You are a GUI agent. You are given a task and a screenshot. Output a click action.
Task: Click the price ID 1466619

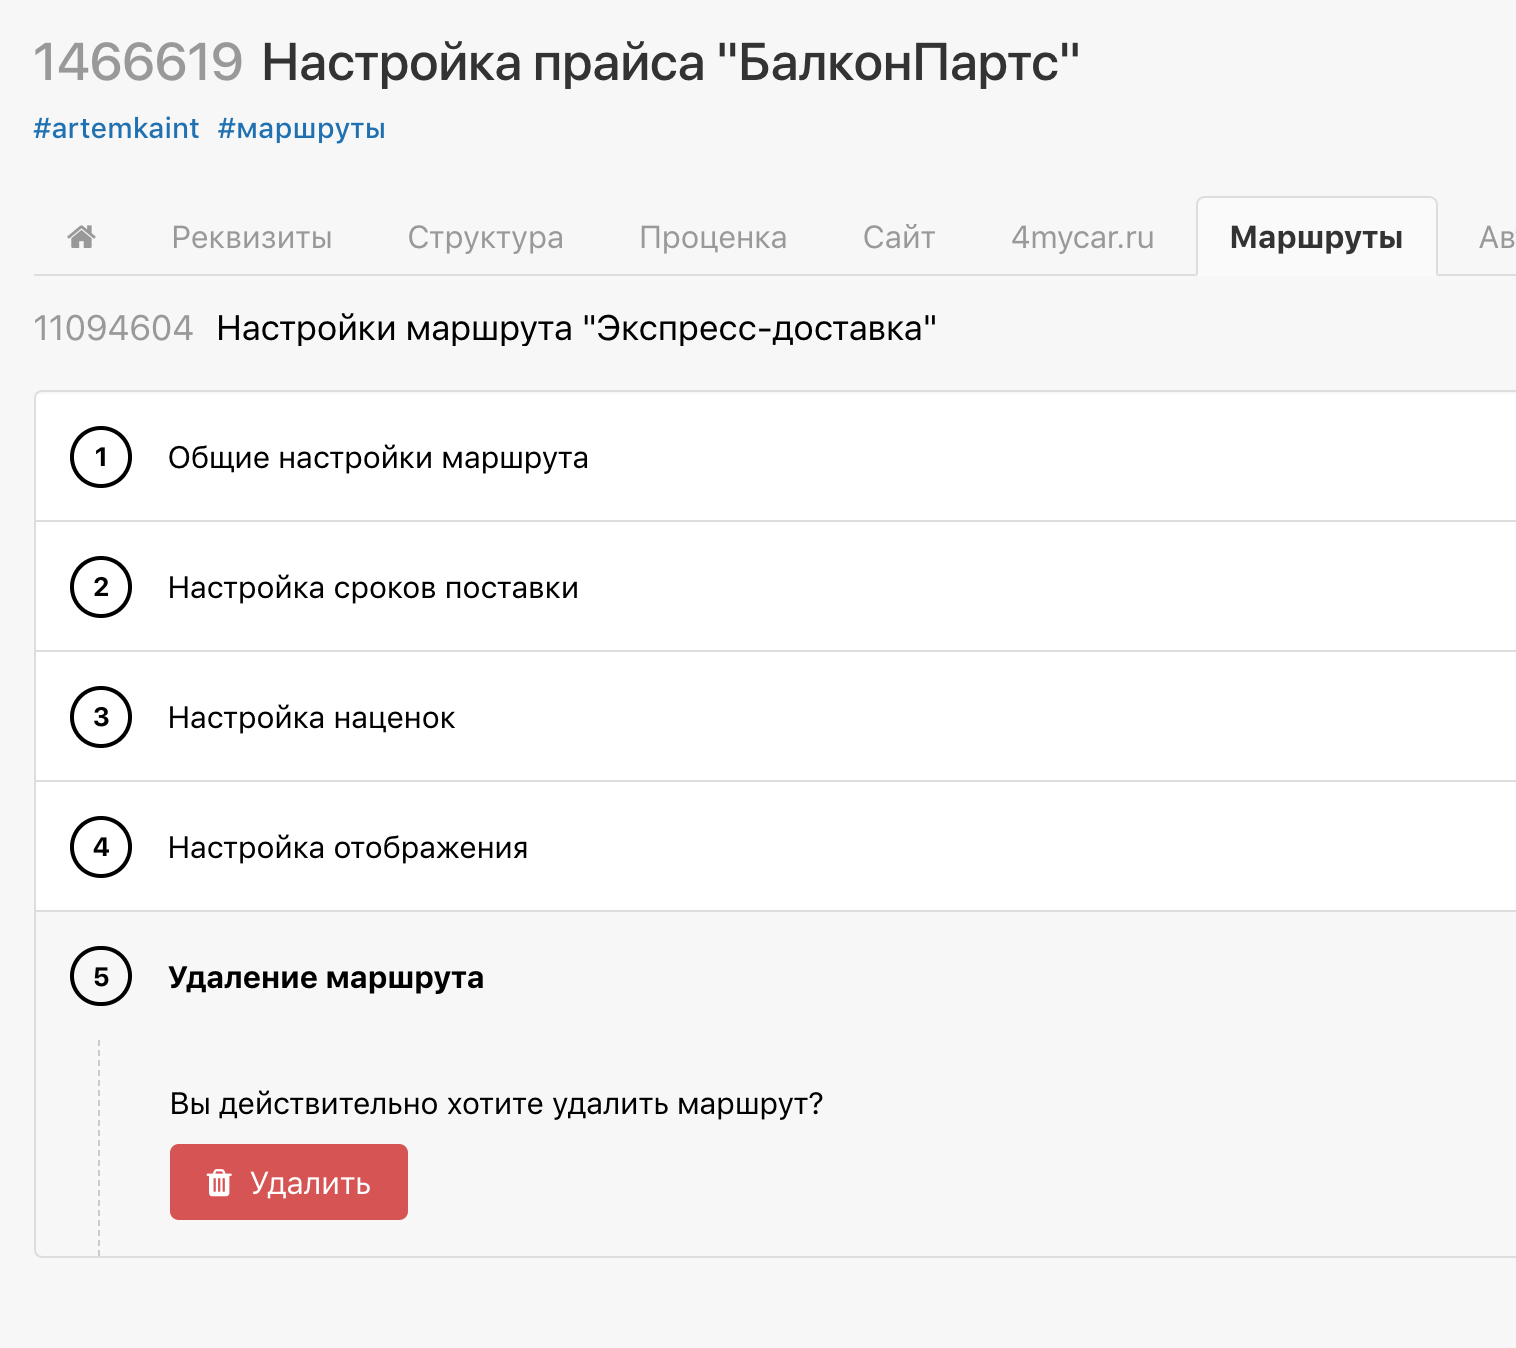coord(138,62)
